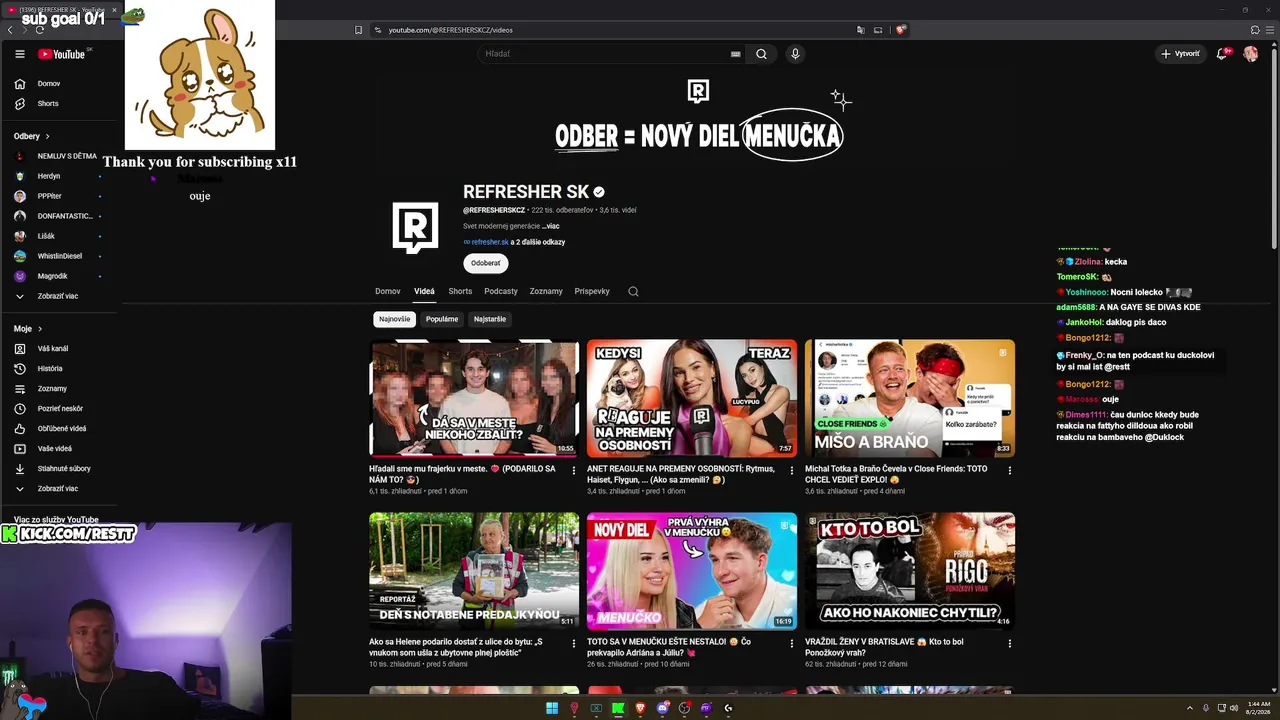Open the account avatar menu
Viewport: 1280px width, 720px height.
click(x=1250, y=54)
